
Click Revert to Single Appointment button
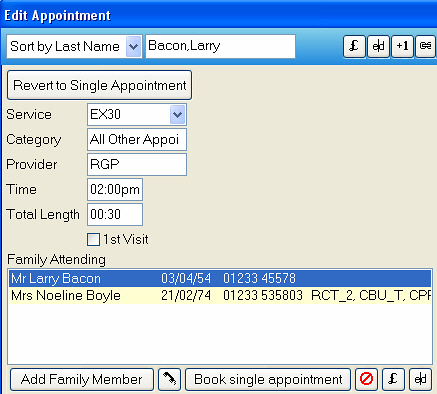[x=99, y=85]
